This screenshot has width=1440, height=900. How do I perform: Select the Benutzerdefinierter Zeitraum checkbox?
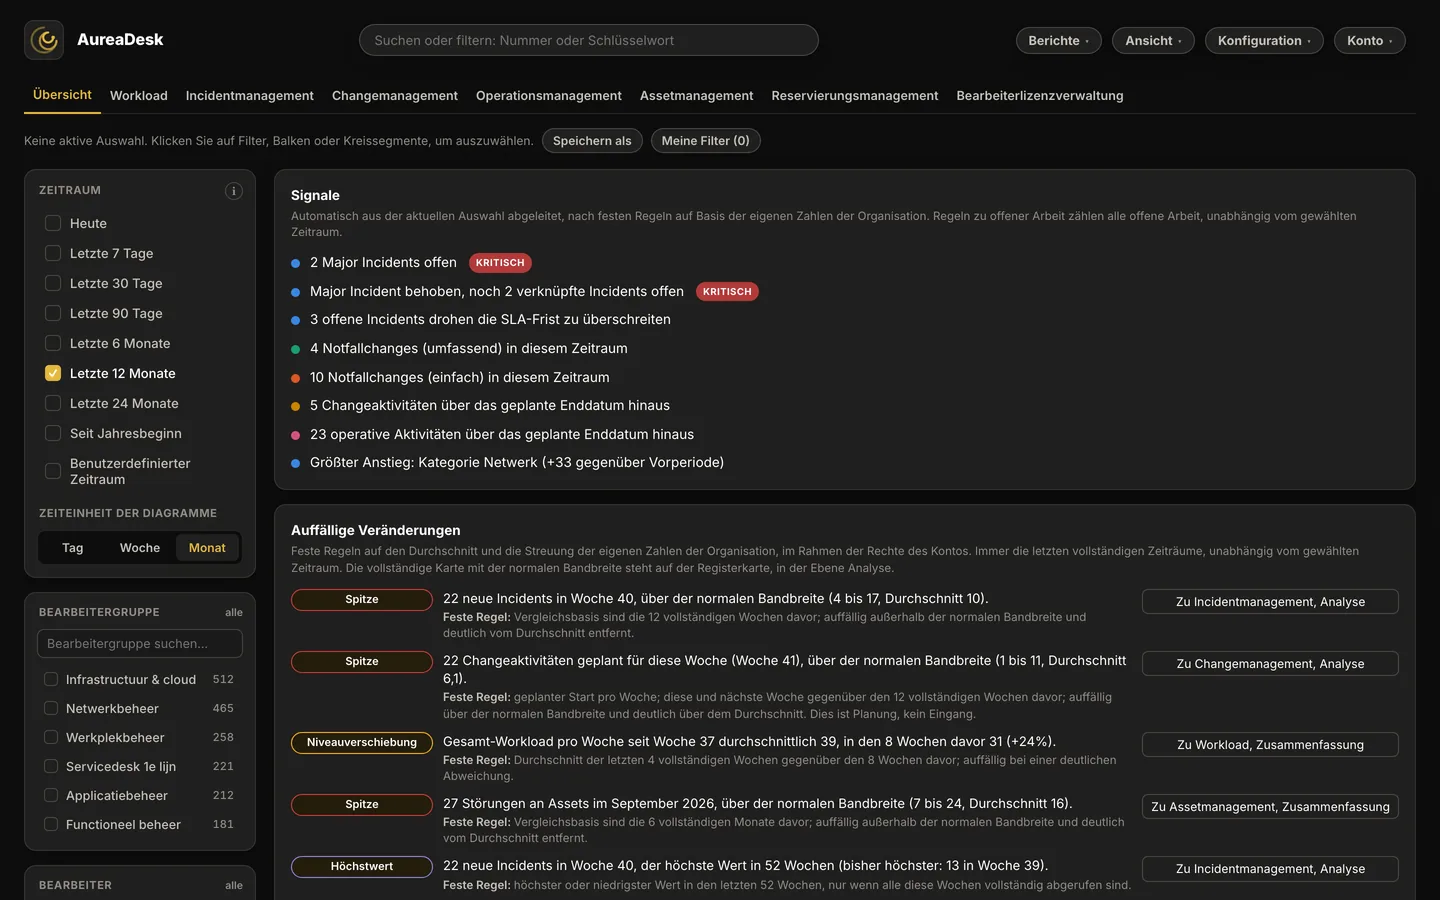tap(53, 471)
